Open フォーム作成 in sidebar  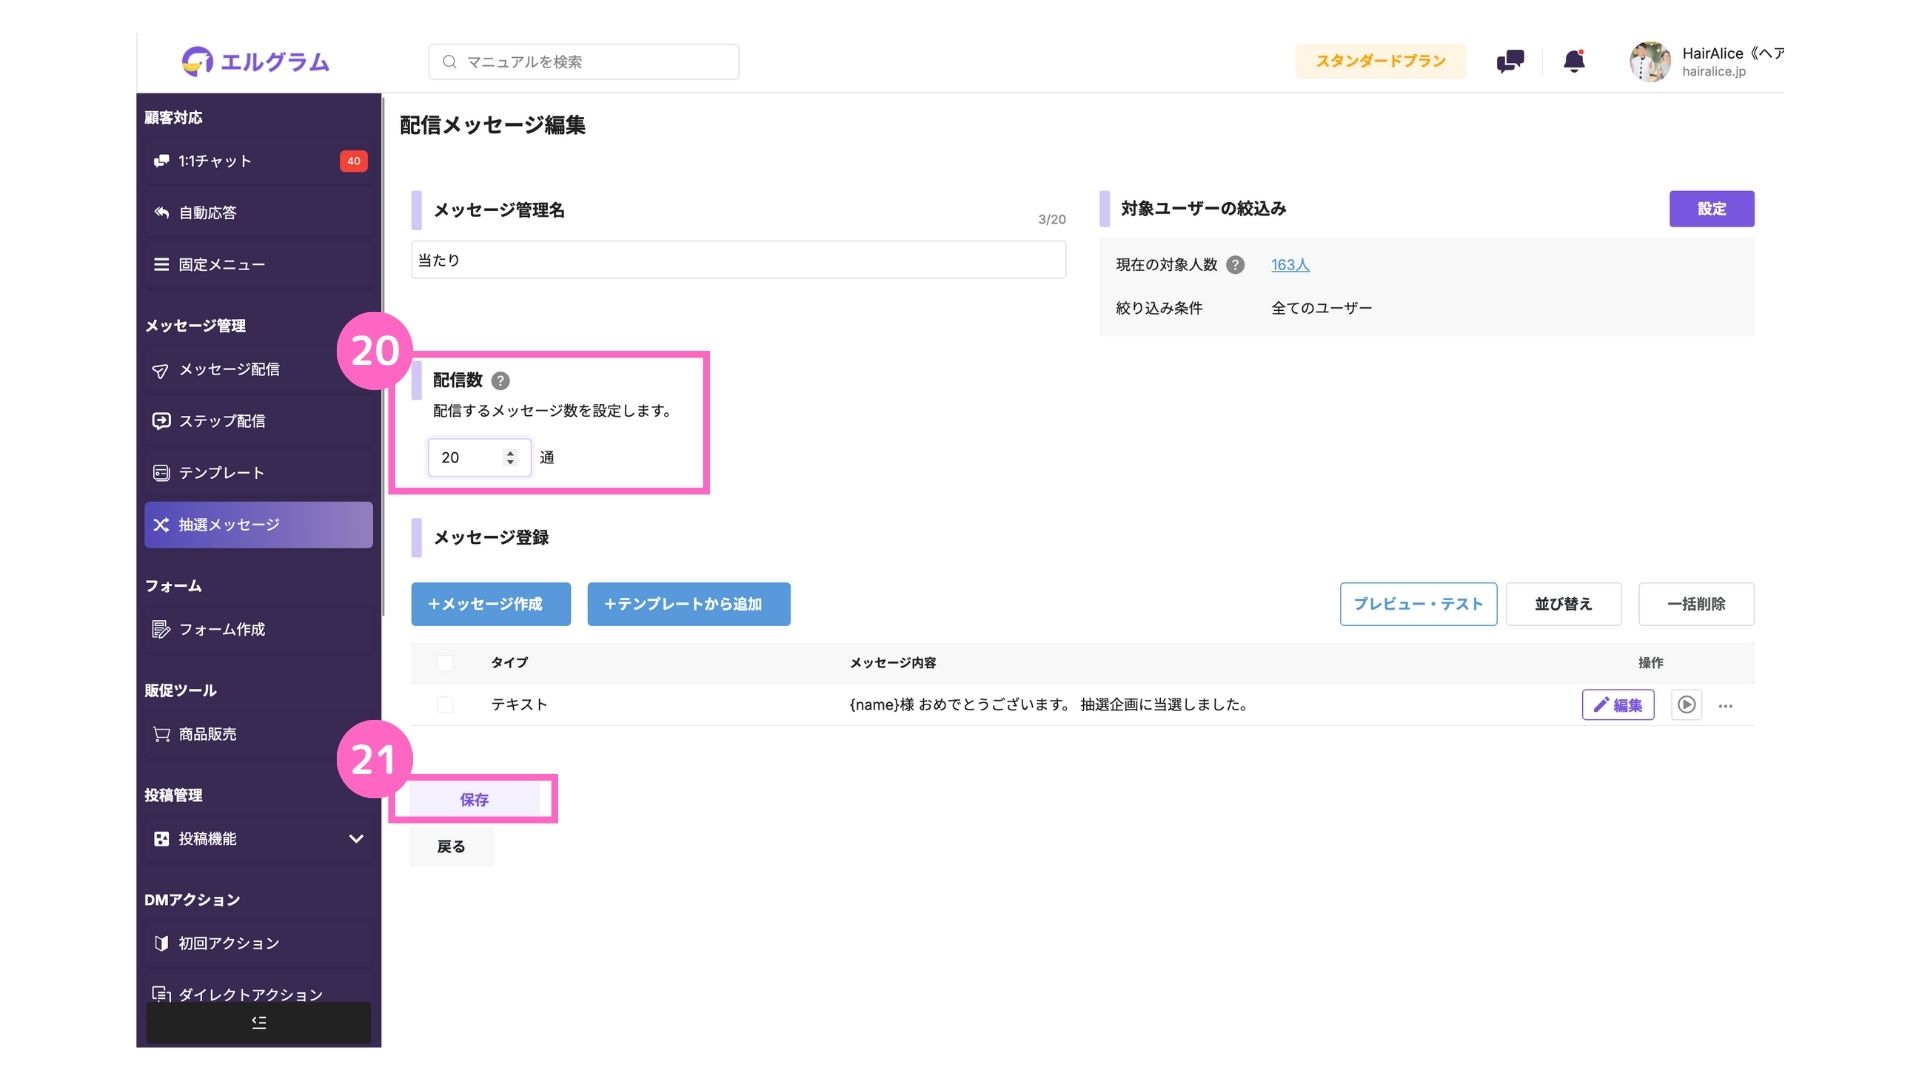tap(259, 629)
